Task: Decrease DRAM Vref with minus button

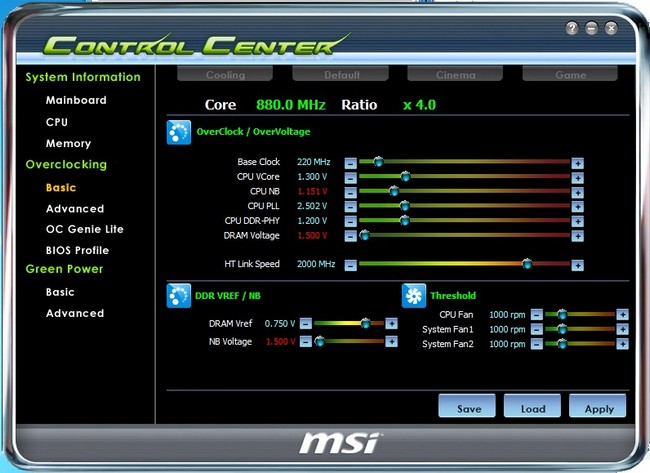Action: point(306,323)
